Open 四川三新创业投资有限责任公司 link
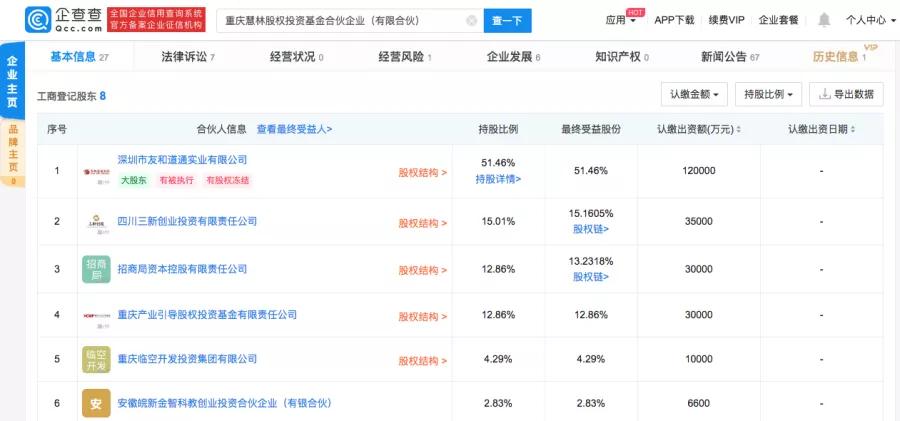This screenshot has width=900, height=421. [187, 222]
